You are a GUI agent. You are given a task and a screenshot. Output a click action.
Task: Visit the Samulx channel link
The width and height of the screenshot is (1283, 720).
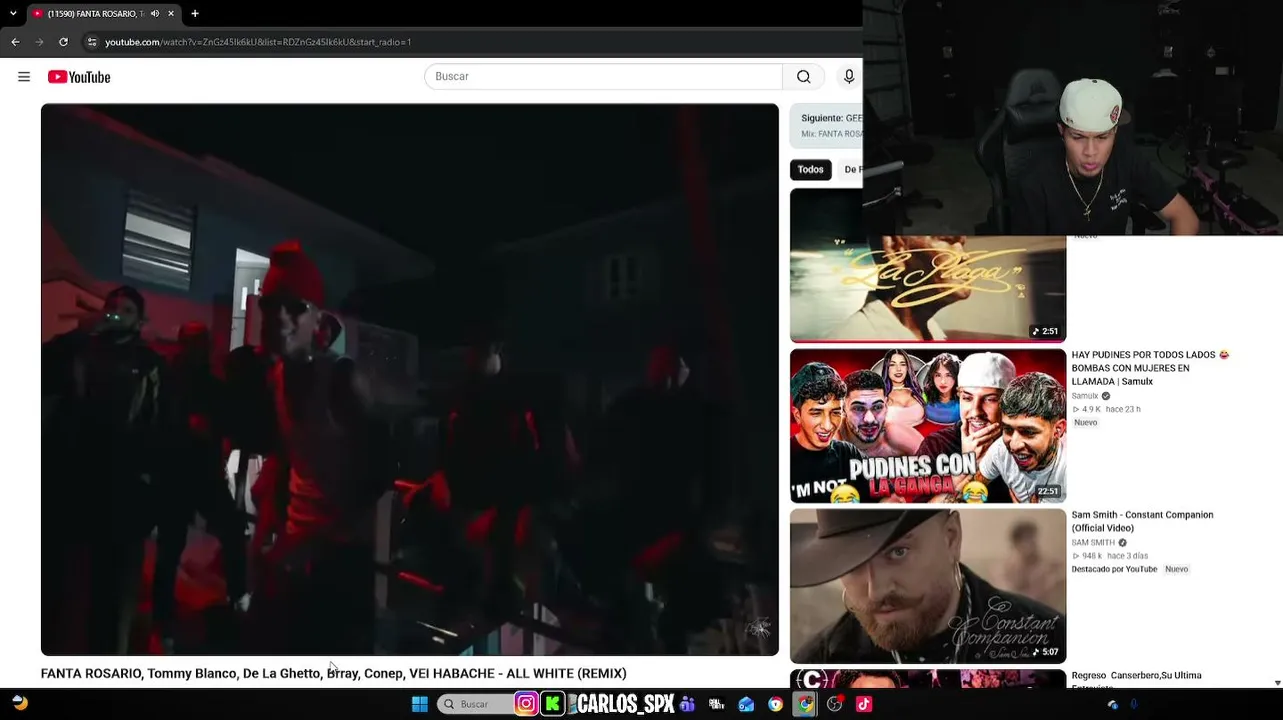(1085, 396)
